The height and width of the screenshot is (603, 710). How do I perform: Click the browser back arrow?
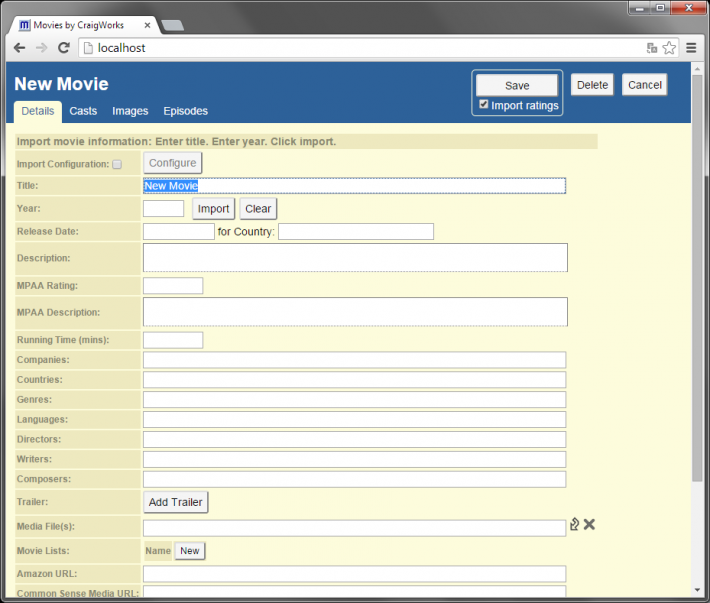[19, 48]
